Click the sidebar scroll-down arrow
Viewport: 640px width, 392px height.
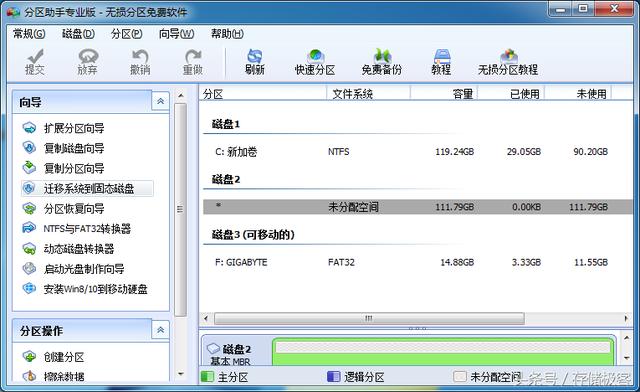tap(180, 374)
